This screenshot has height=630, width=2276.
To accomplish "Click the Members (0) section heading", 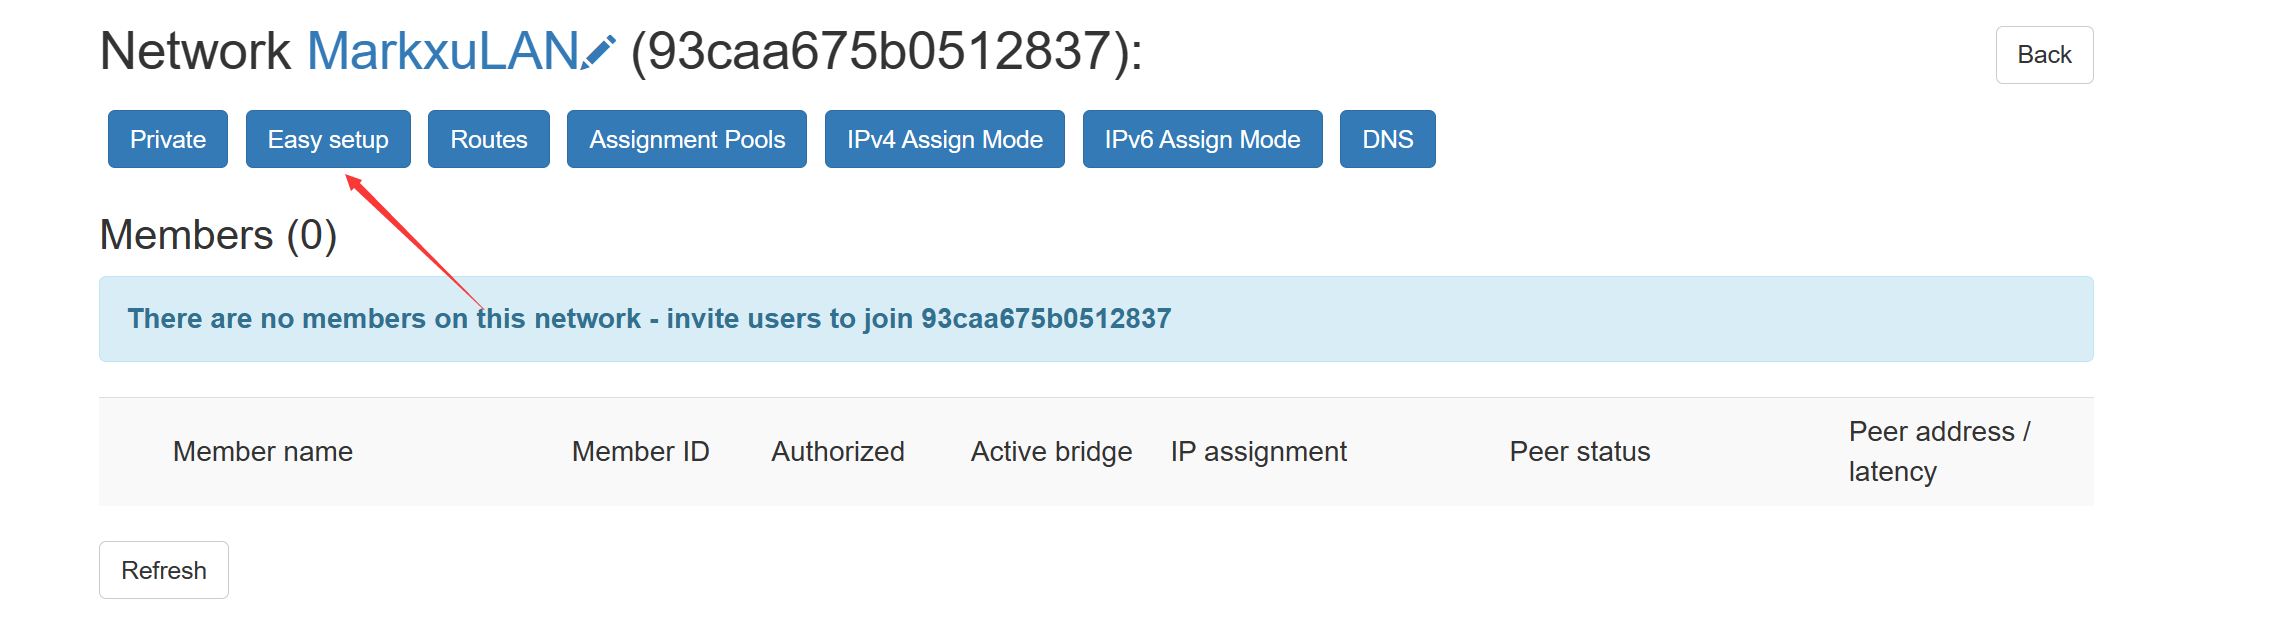I will (219, 236).
